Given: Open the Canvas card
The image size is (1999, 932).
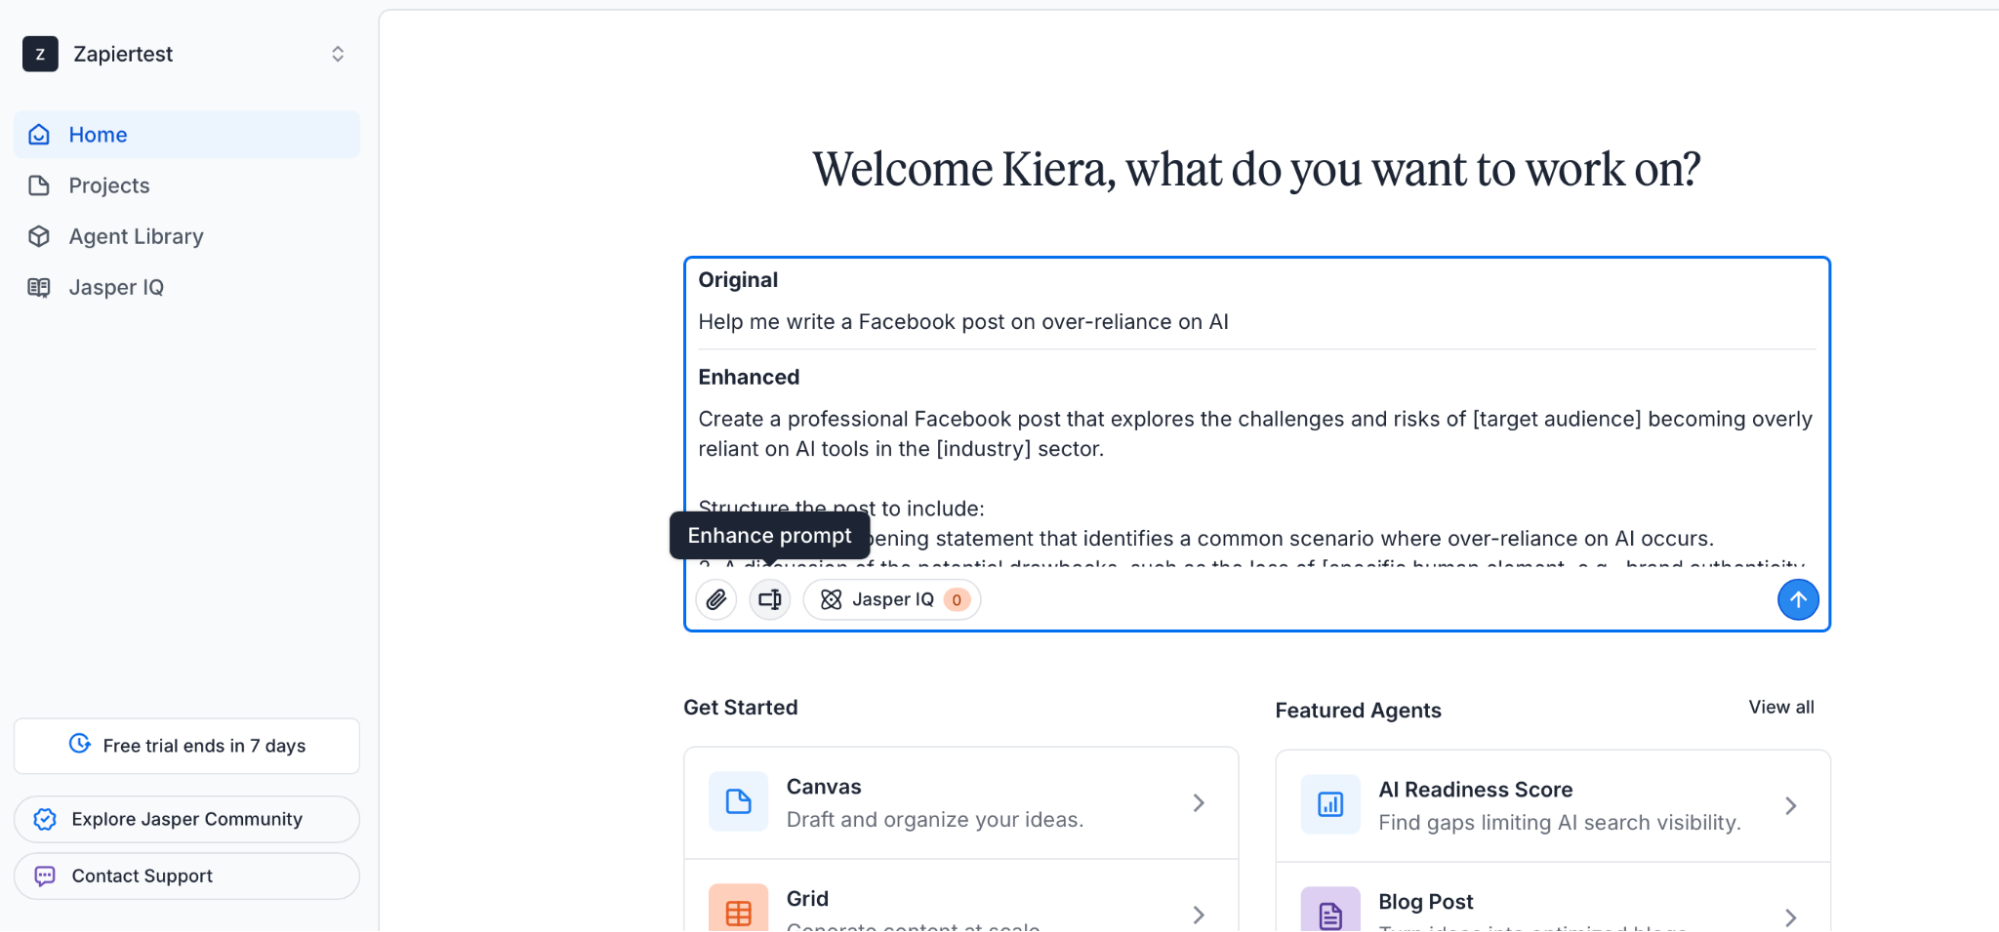Looking at the screenshot, I should pyautogui.click(x=961, y=803).
